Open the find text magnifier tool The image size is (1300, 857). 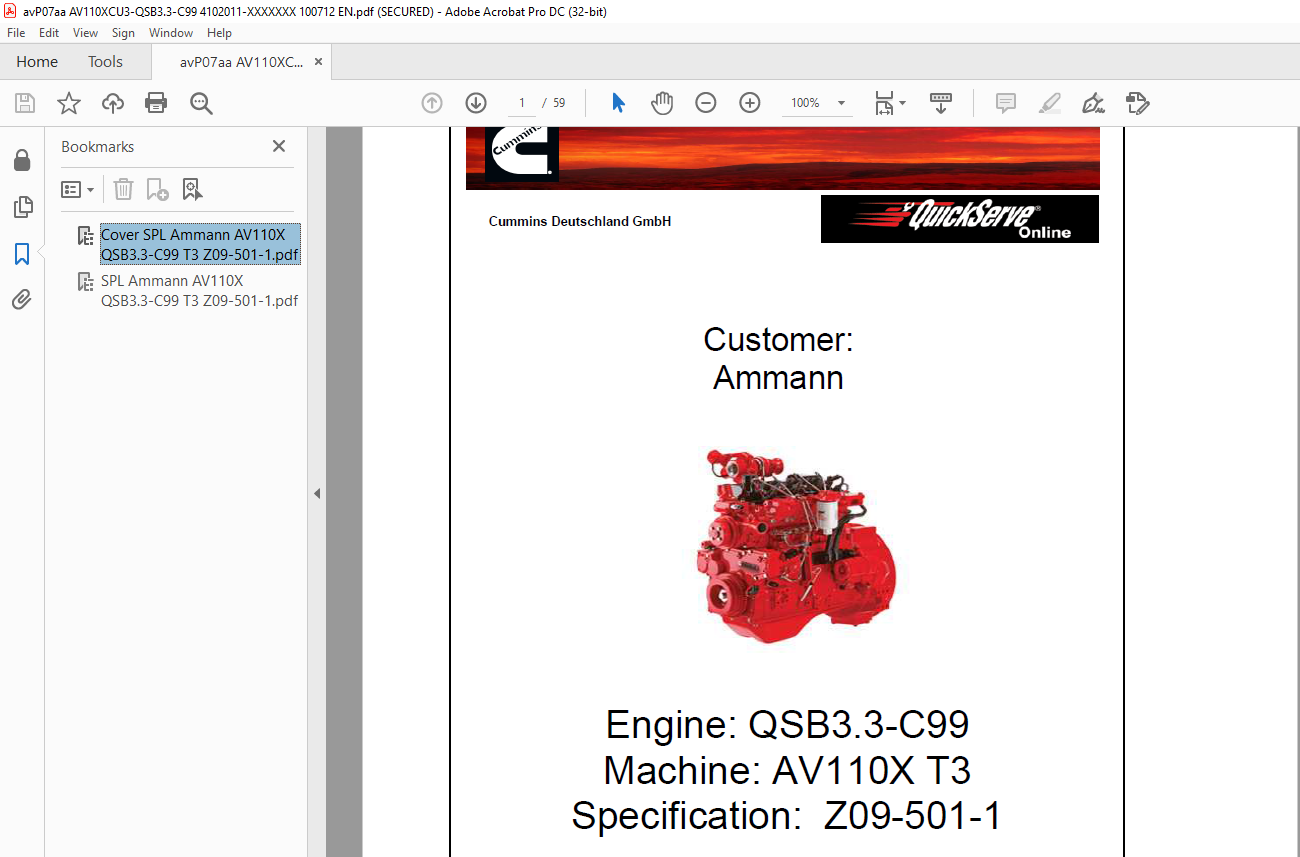coord(201,103)
